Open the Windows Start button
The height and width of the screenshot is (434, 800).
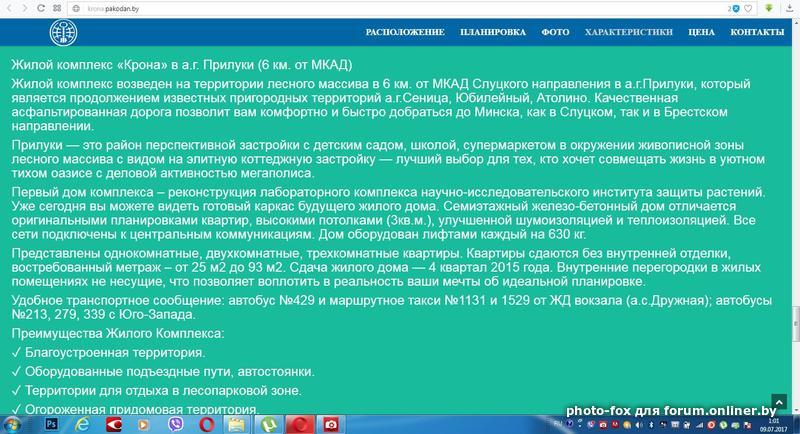(11, 424)
